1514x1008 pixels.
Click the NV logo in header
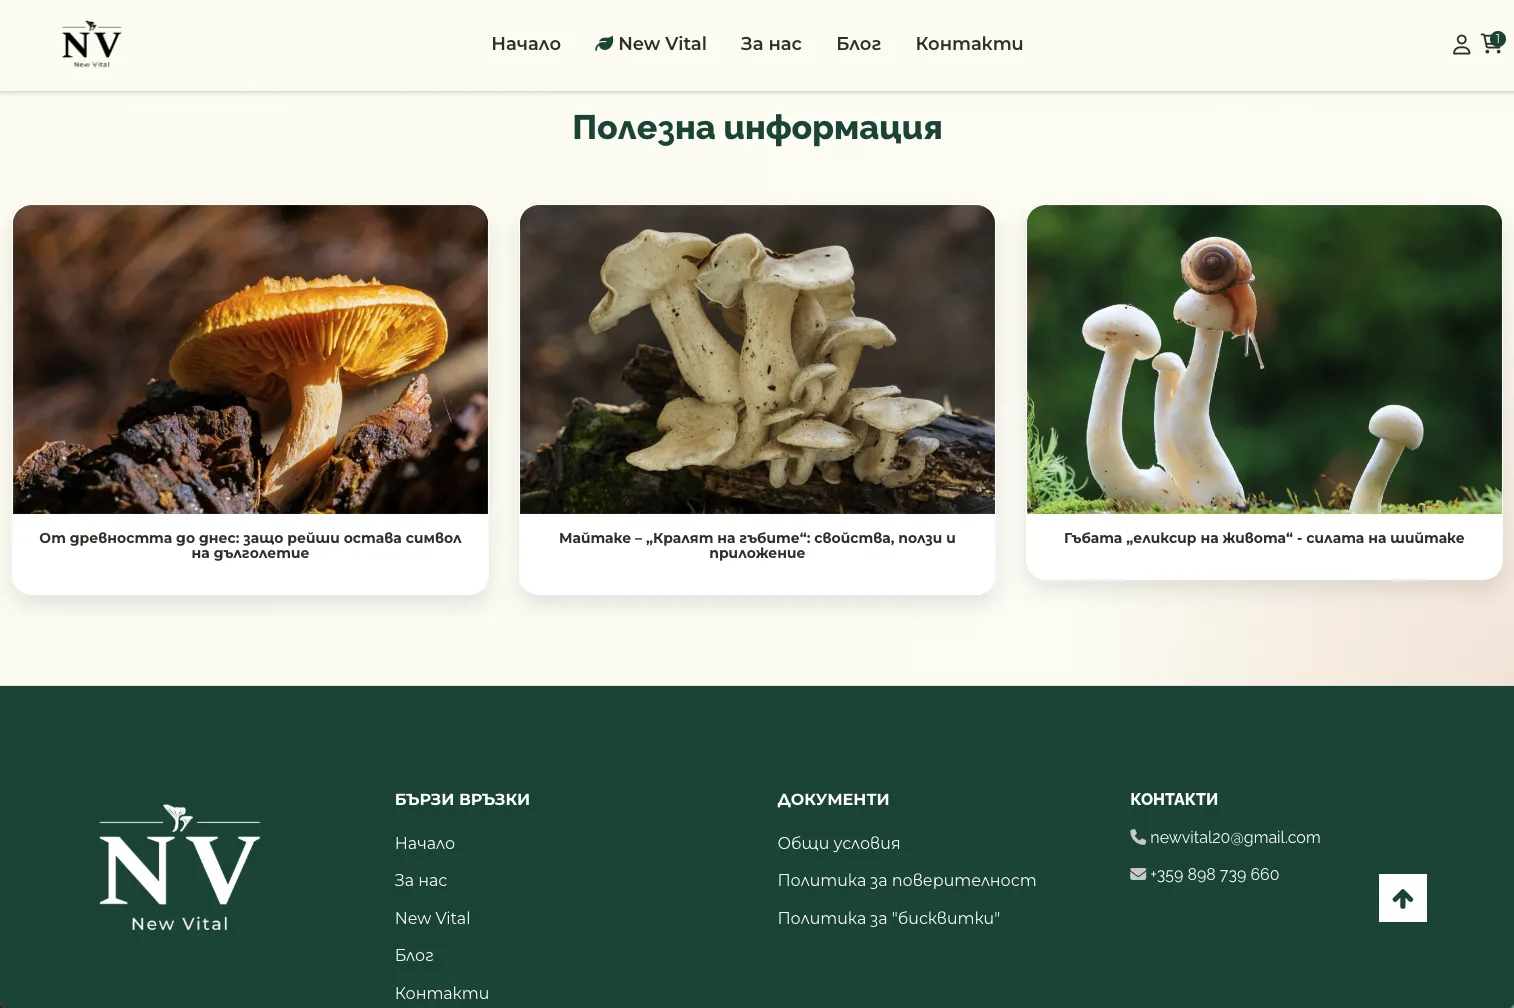point(92,44)
